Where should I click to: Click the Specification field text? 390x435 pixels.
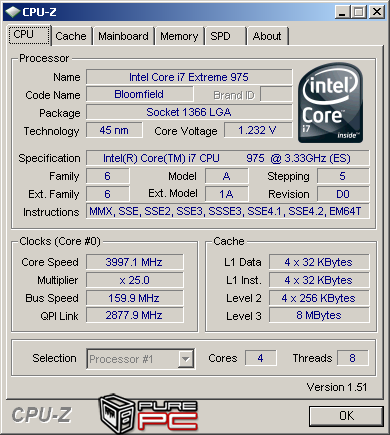coord(228,158)
